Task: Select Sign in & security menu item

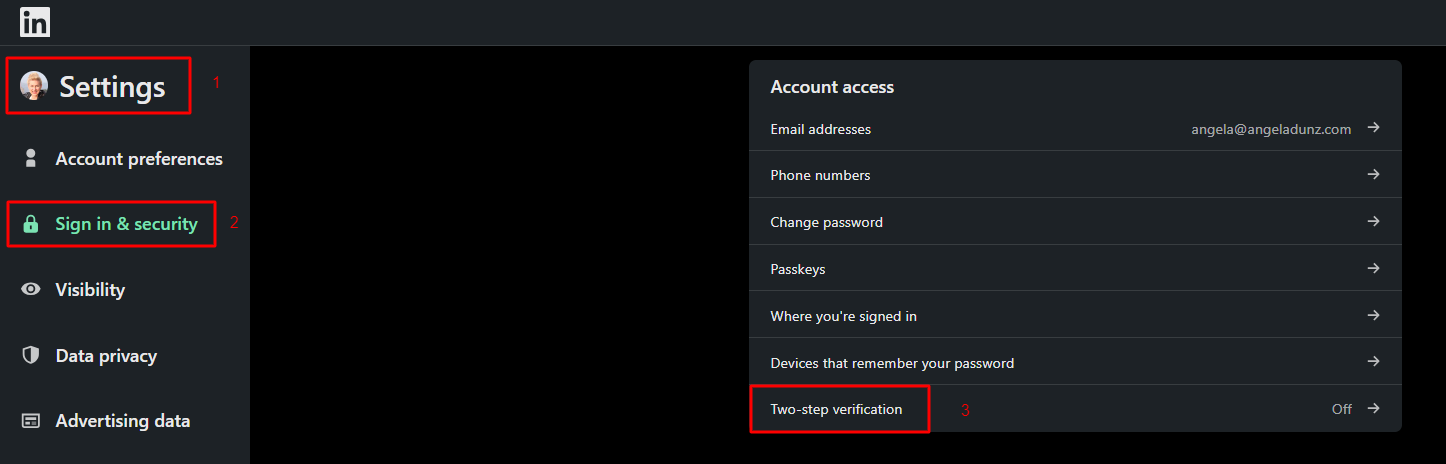Action: point(125,224)
